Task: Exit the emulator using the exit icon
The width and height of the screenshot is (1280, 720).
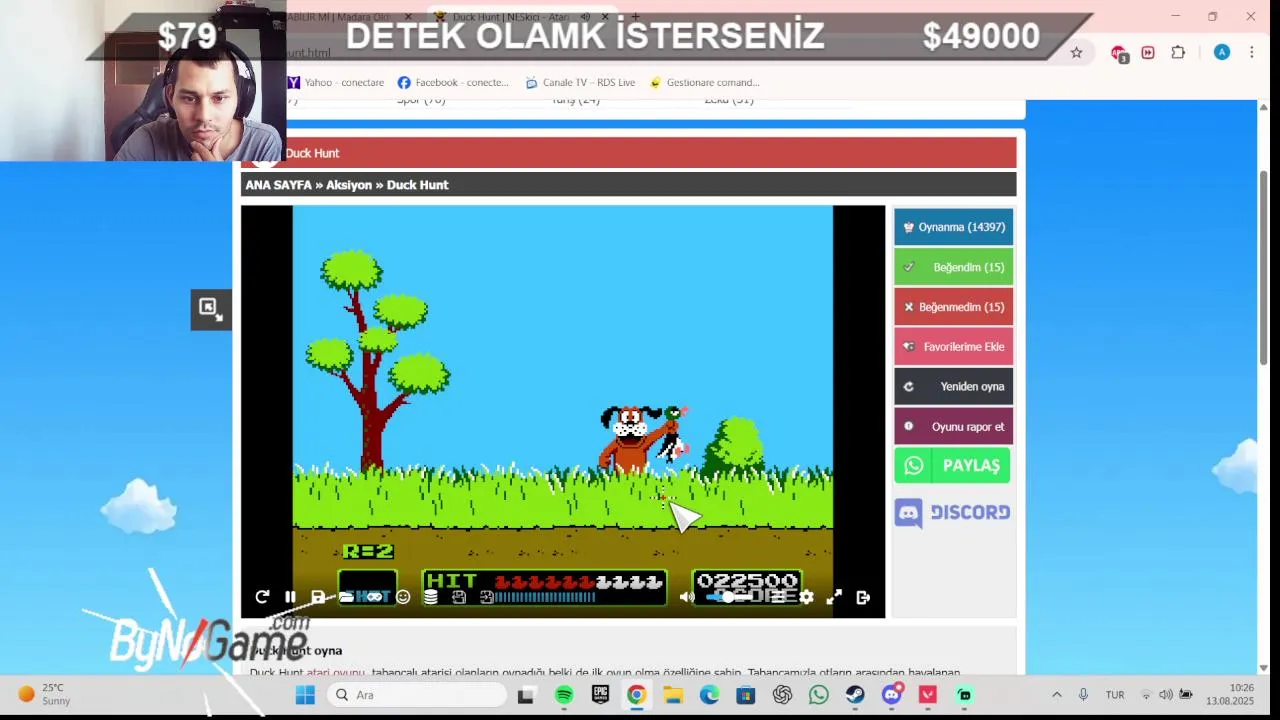Action: point(863,597)
